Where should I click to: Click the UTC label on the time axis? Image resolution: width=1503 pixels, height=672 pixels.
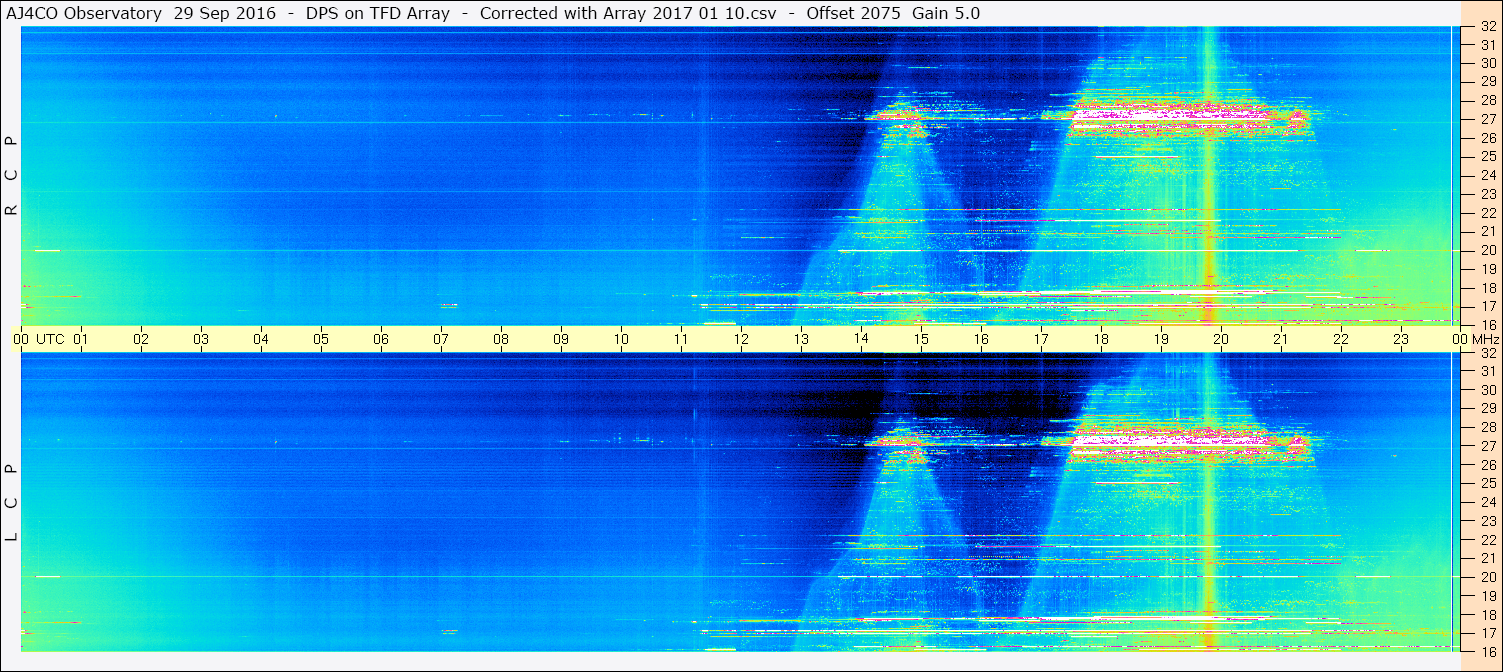point(50,339)
